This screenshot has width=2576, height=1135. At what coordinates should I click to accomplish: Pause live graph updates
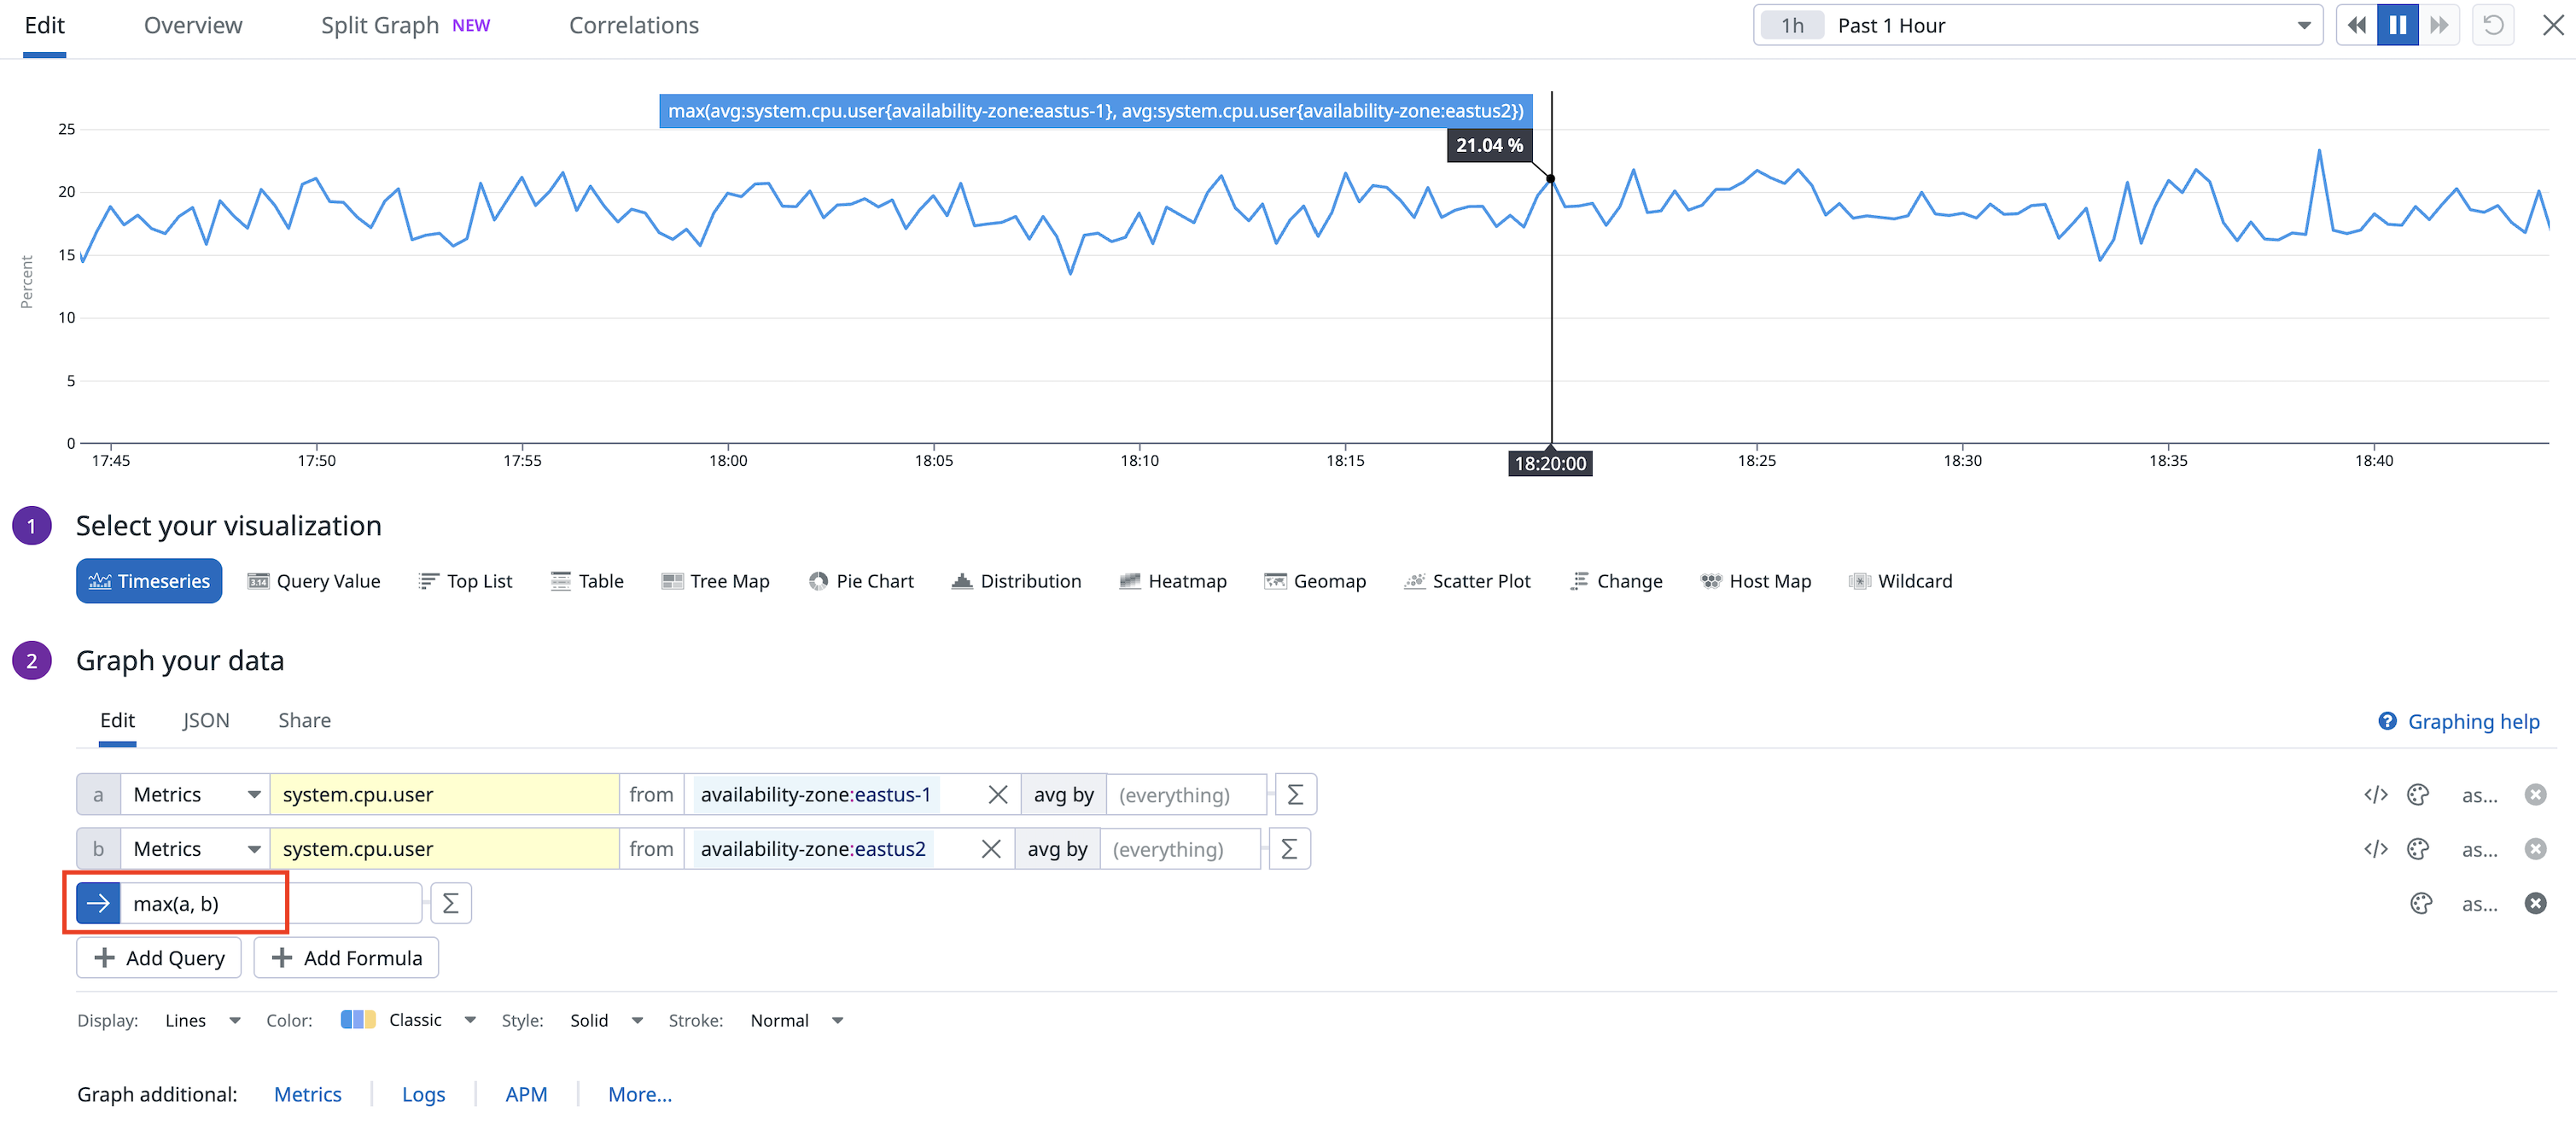coord(2397,26)
